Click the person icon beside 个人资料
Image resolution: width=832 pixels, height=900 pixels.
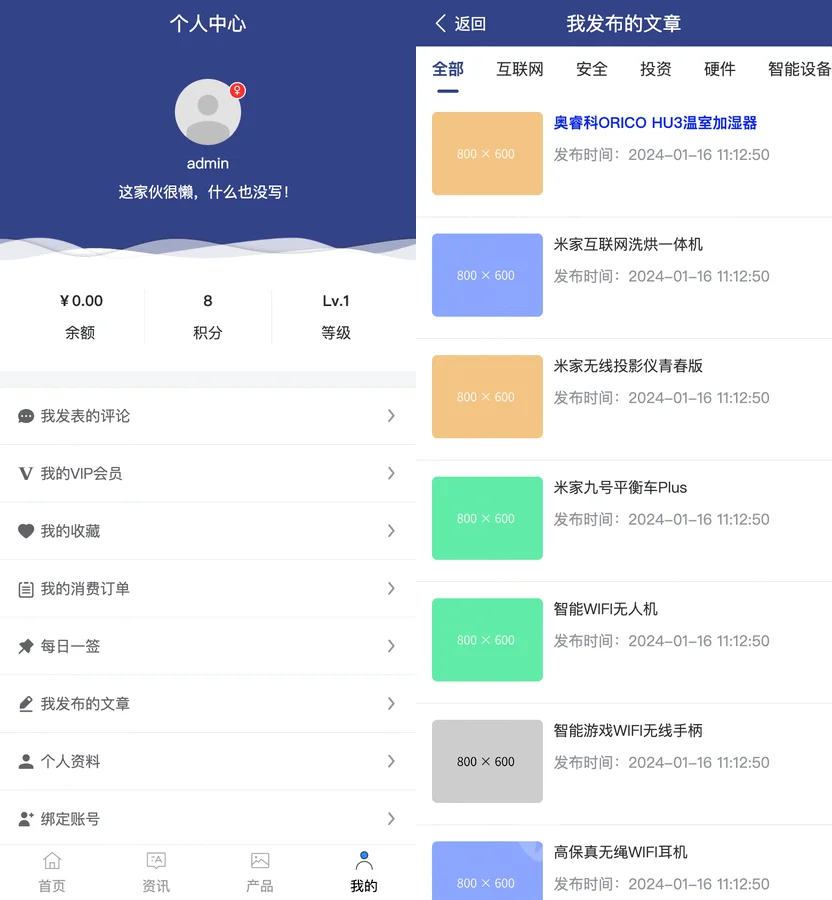(x=26, y=761)
